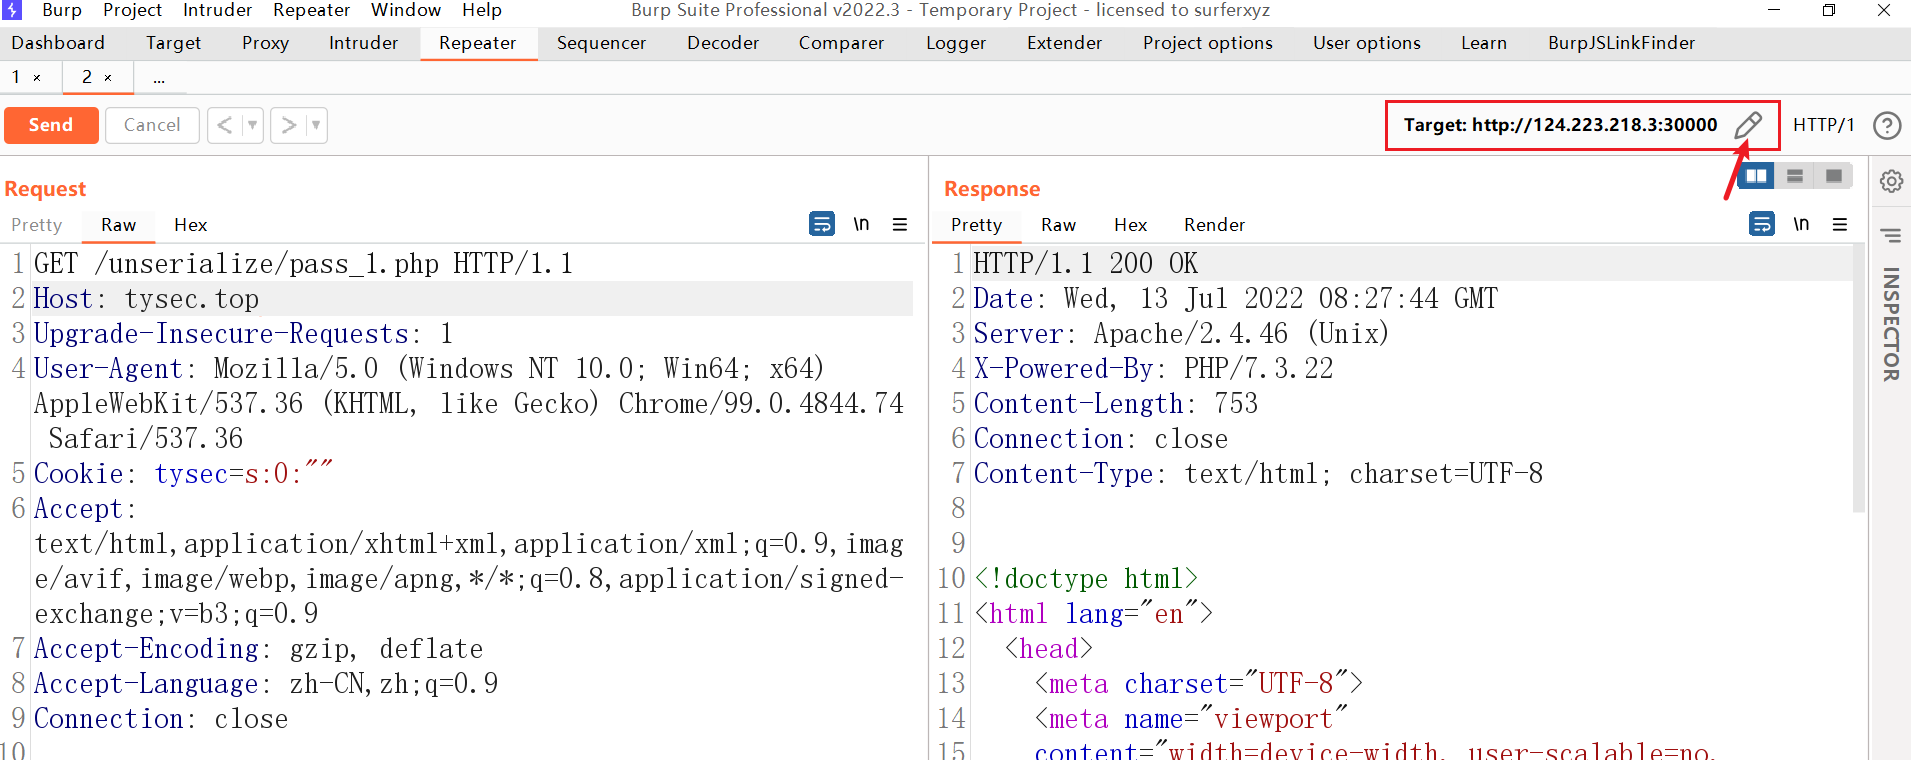Switch Response view to Hex
The image size is (1912, 760).
point(1130,225)
